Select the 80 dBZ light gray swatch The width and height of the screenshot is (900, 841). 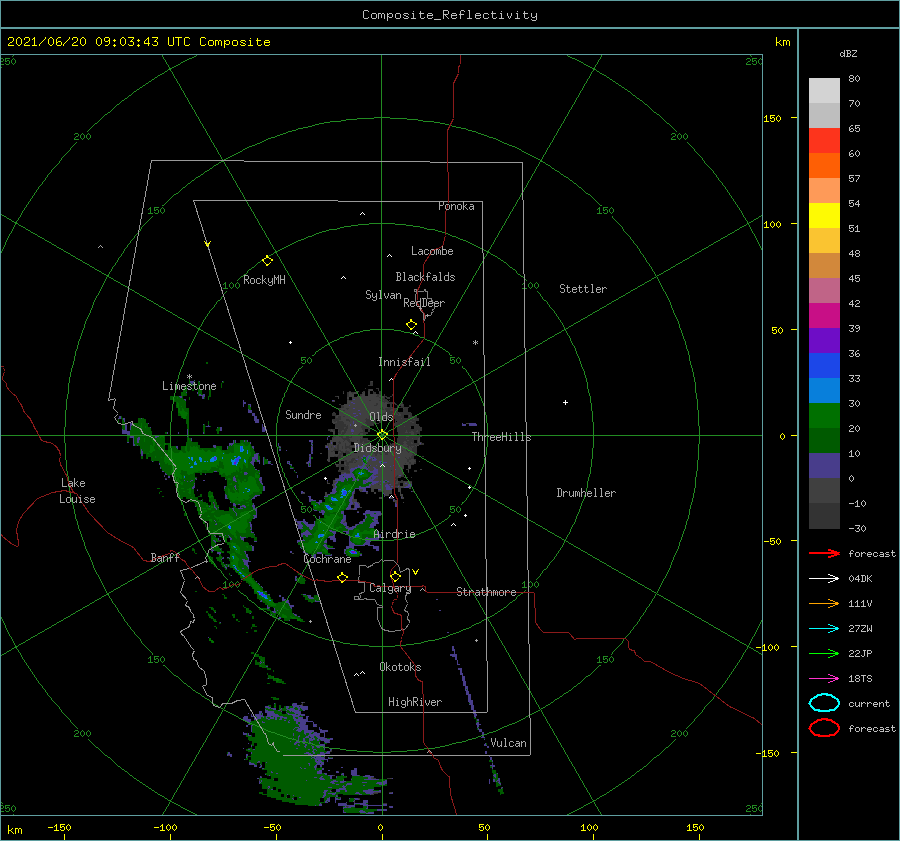tap(824, 91)
